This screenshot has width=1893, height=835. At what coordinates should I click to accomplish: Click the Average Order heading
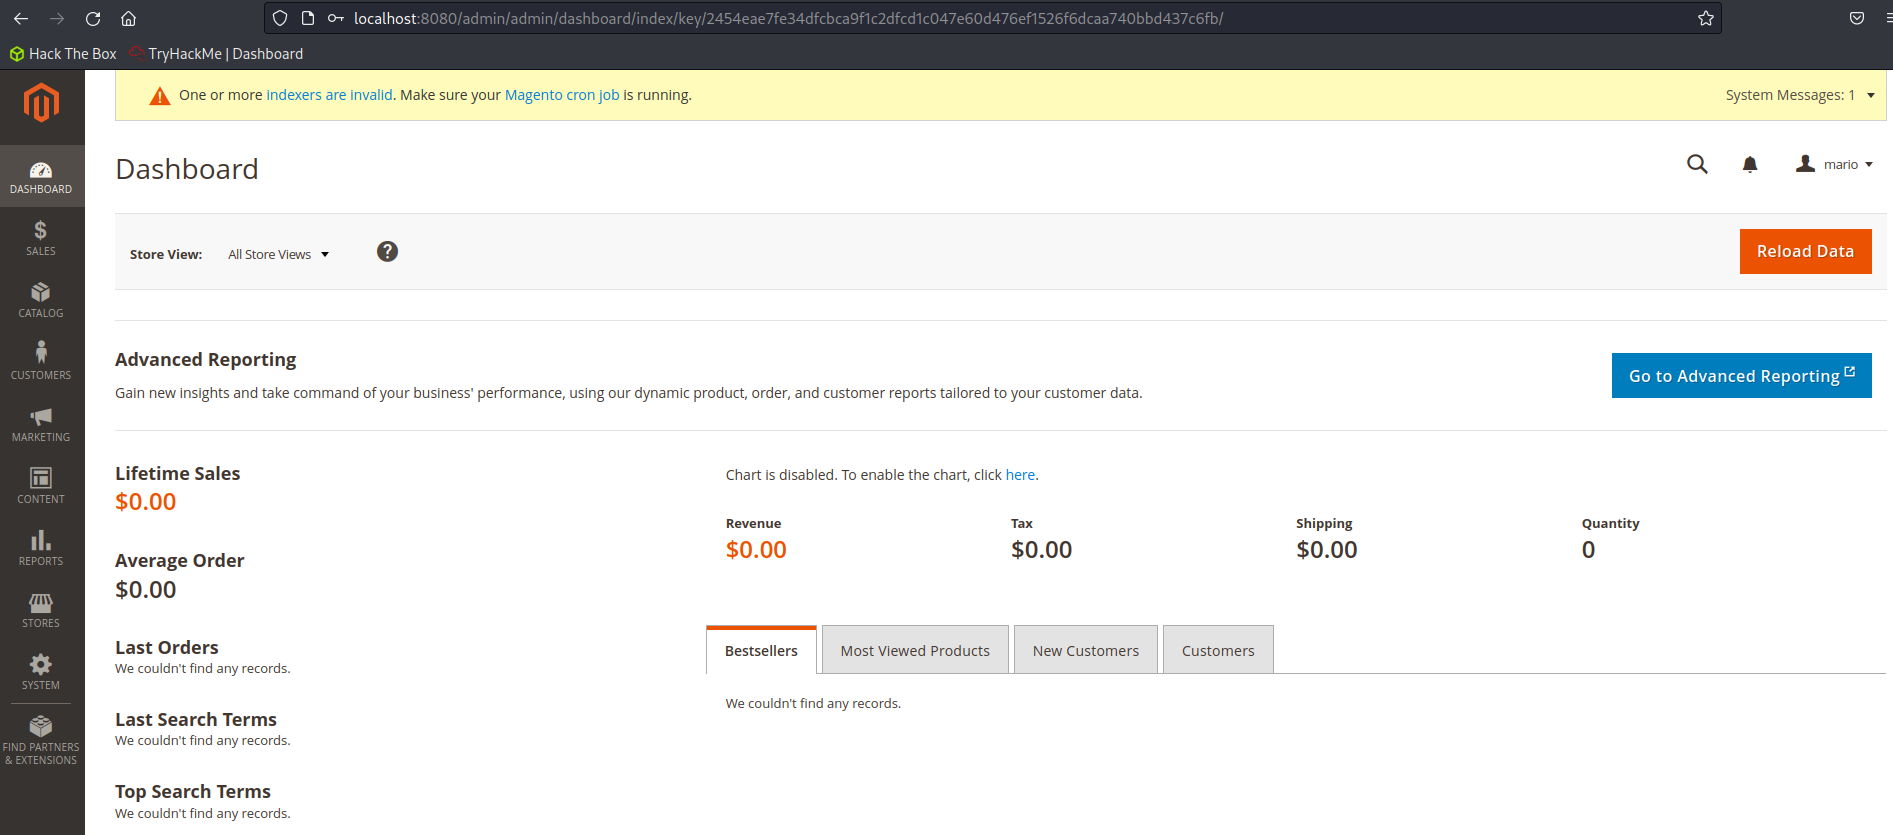(180, 561)
